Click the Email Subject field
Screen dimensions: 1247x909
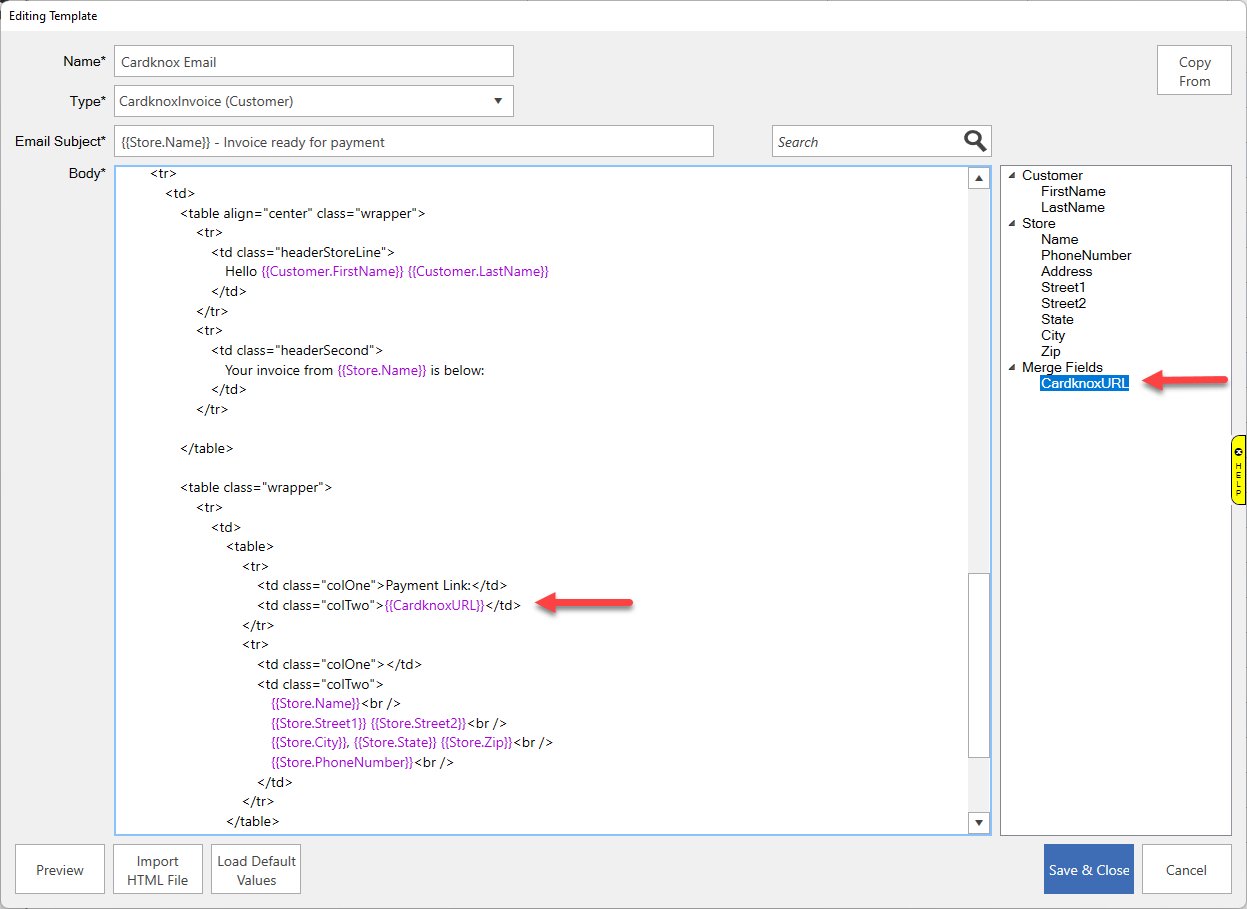[x=413, y=142]
